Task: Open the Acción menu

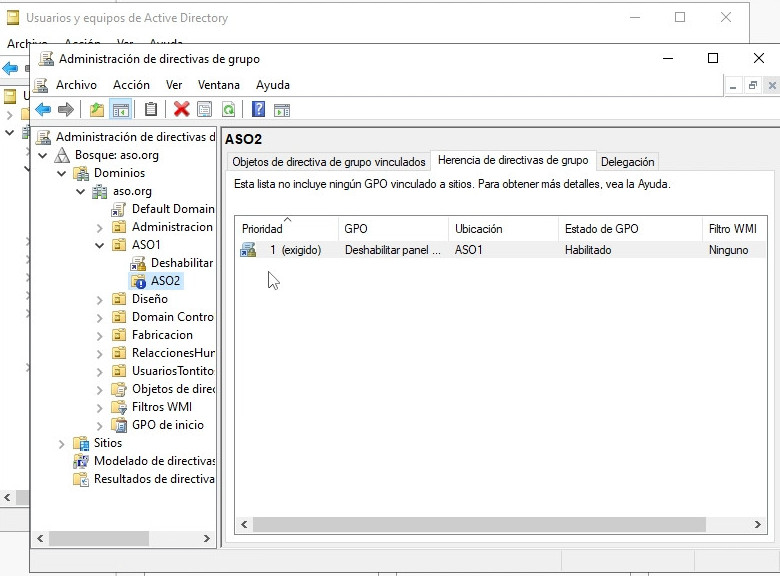Action: (131, 85)
